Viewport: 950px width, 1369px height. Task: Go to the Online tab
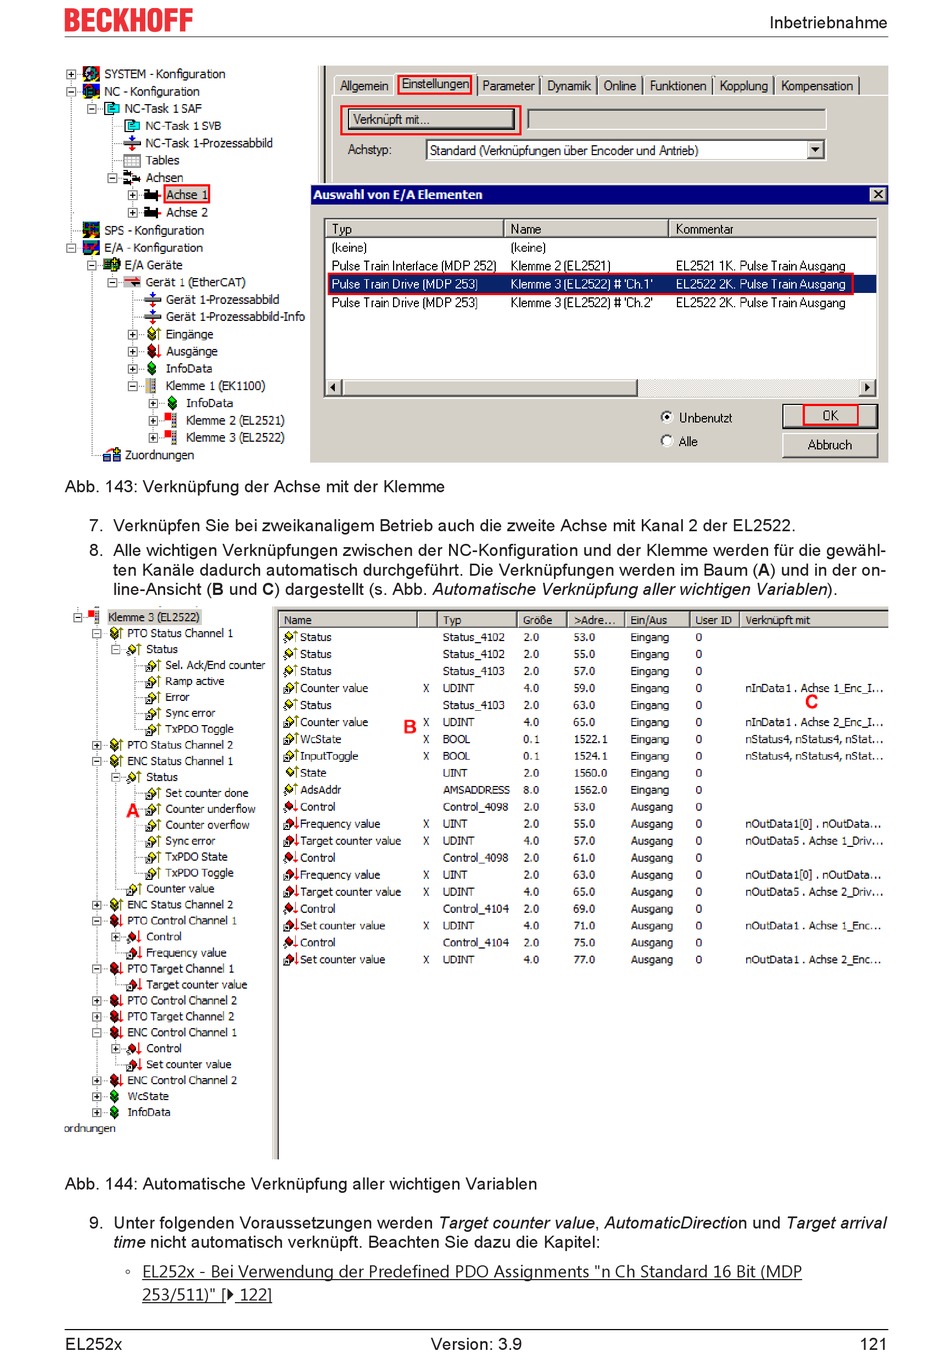[x=620, y=86]
